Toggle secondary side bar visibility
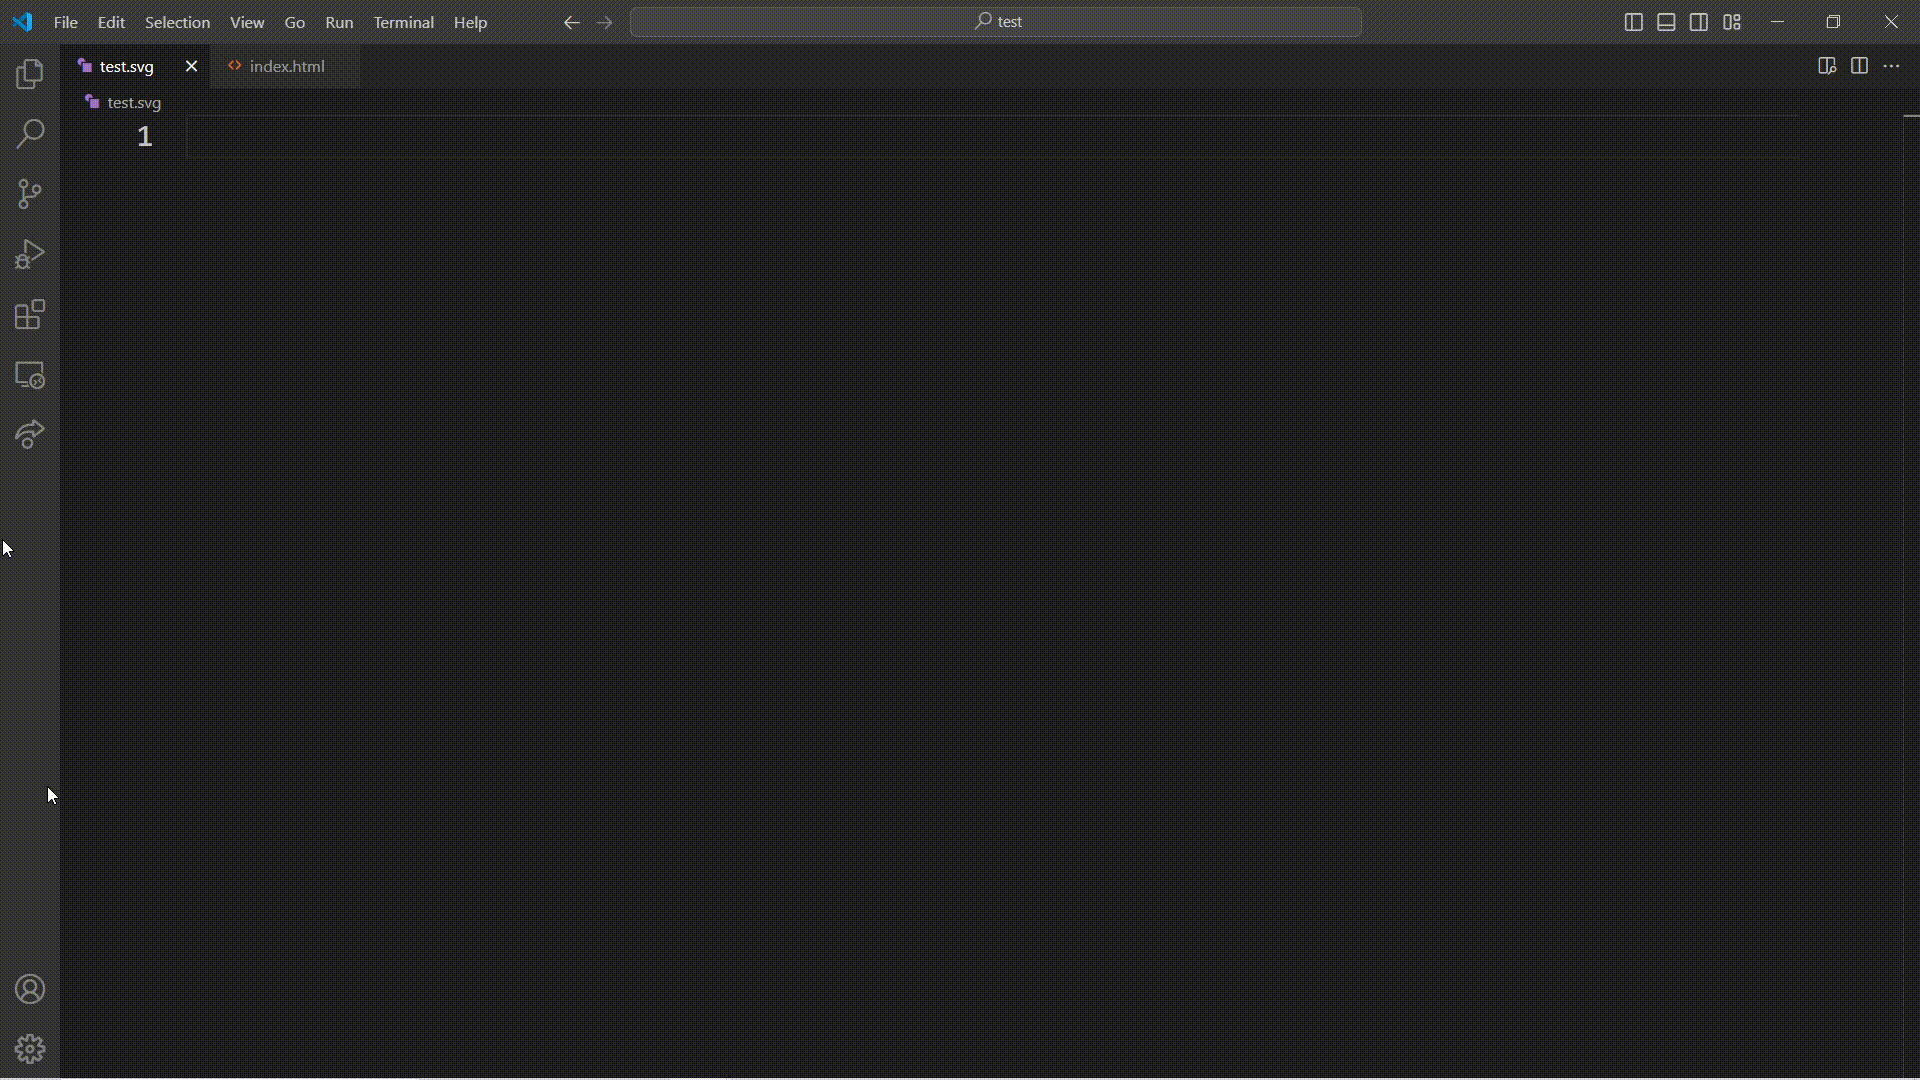 coord(1699,22)
